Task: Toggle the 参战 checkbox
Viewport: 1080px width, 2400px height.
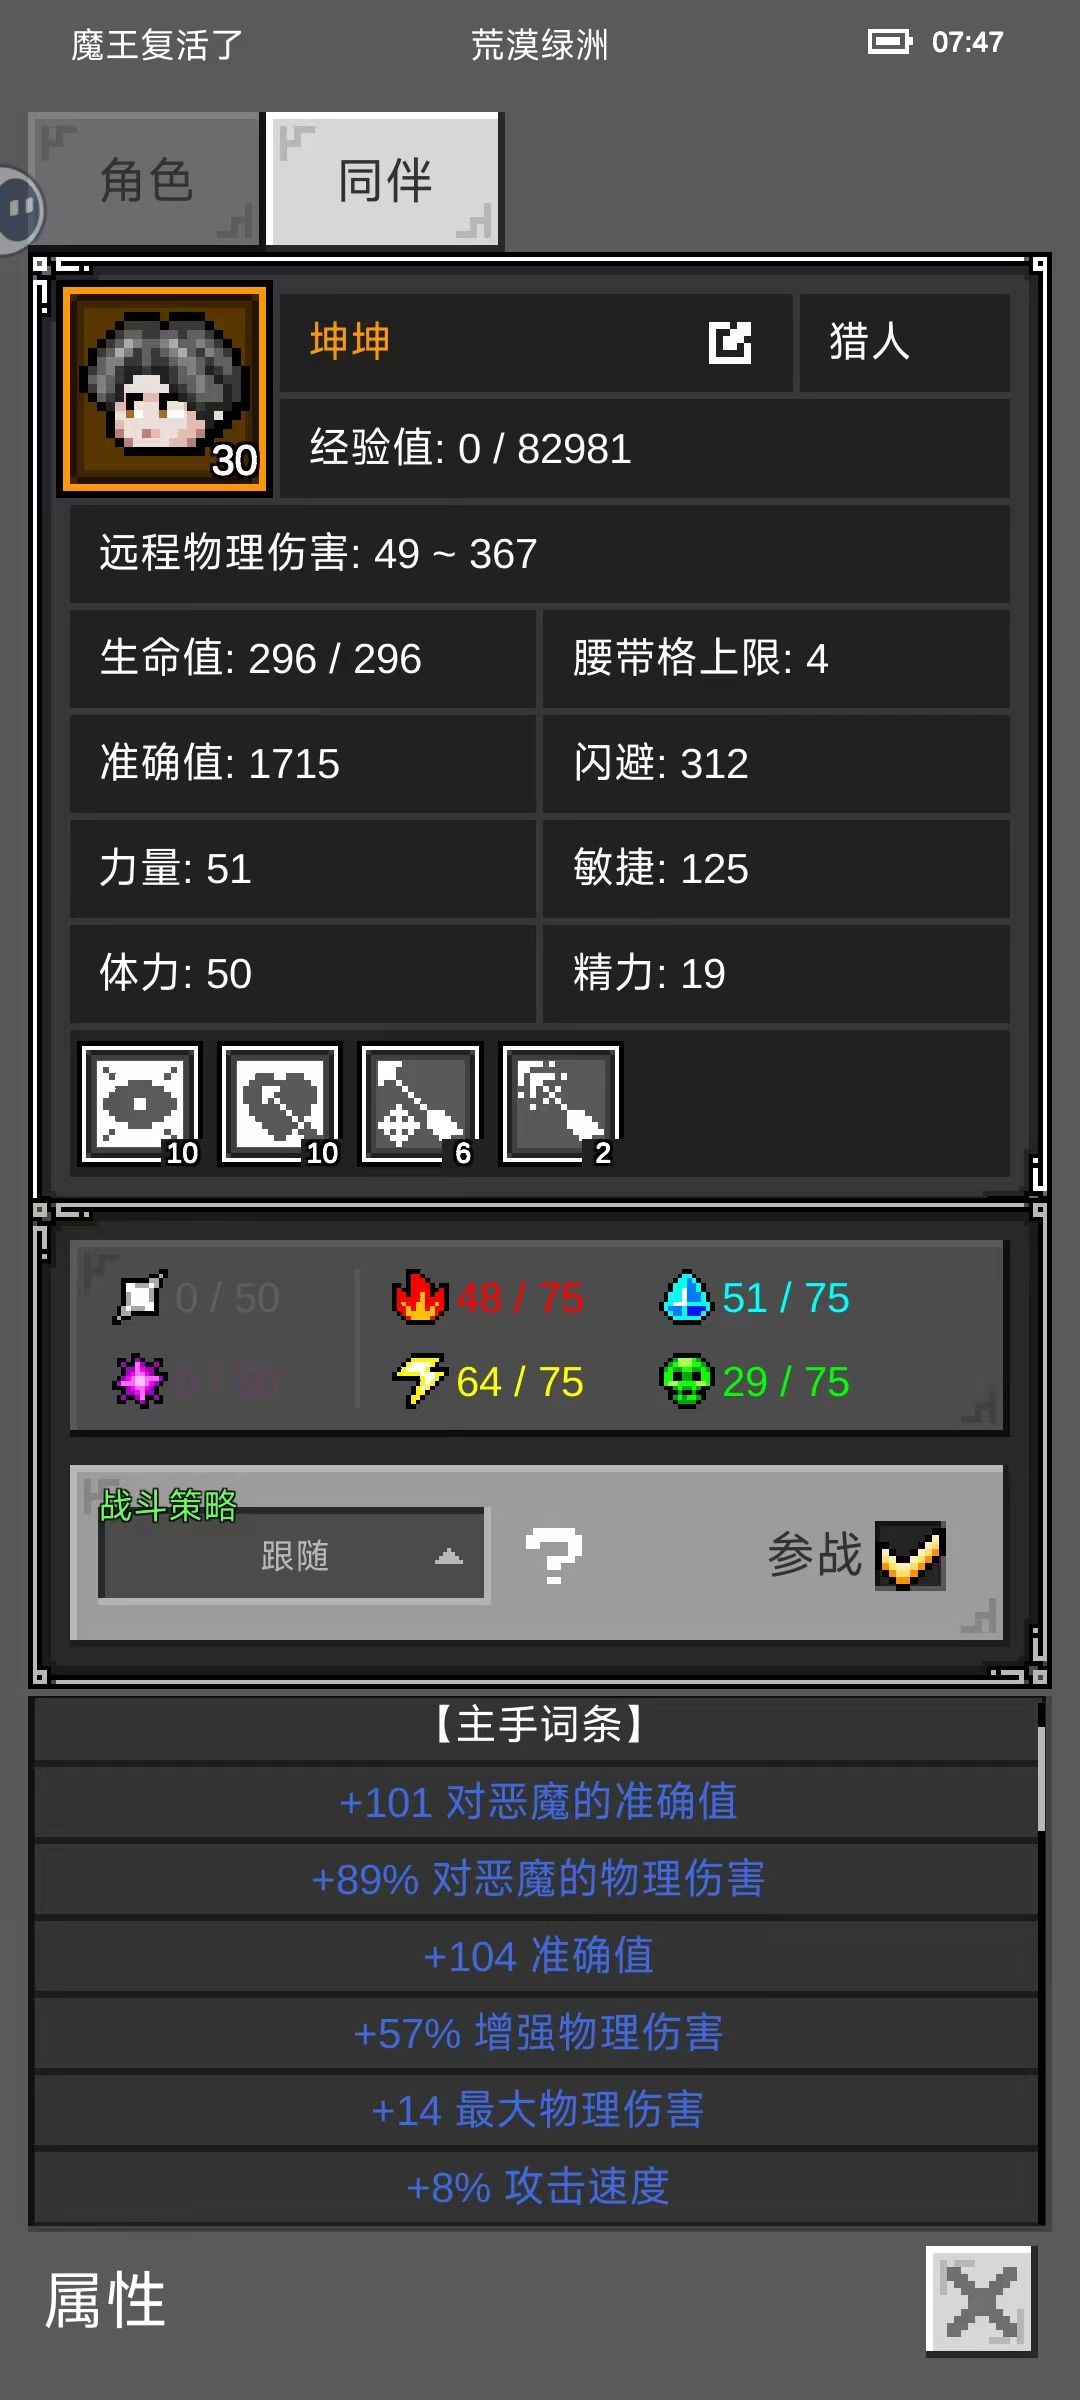Action: (x=910, y=1555)
